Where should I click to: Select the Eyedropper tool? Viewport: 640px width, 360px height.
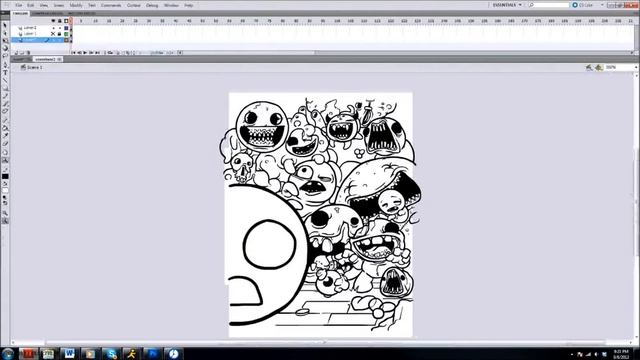click(5, 136)
